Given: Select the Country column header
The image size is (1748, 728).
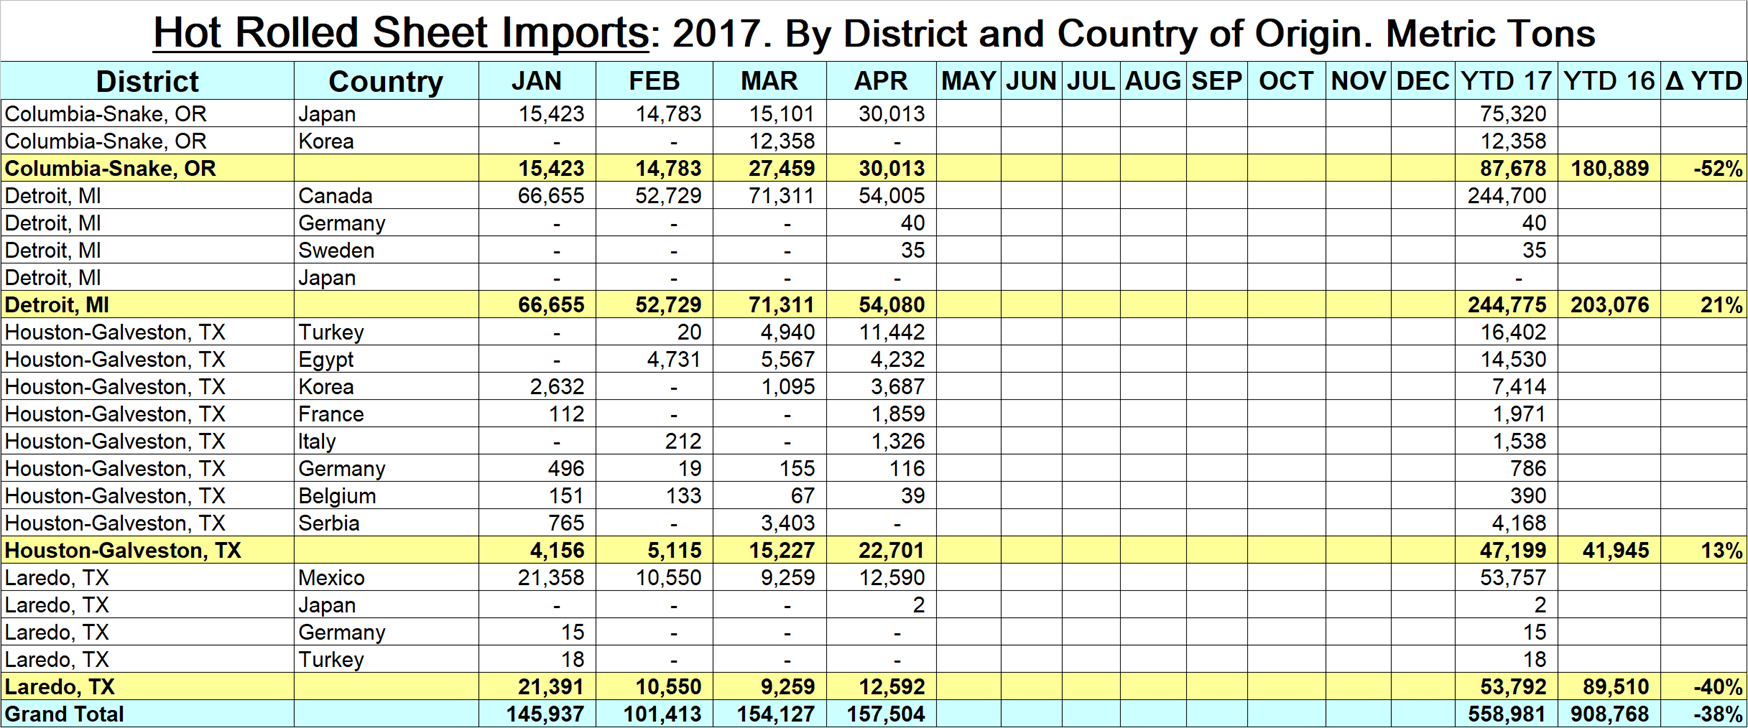Looking at the screenshot, I should [x=385, y=81].
